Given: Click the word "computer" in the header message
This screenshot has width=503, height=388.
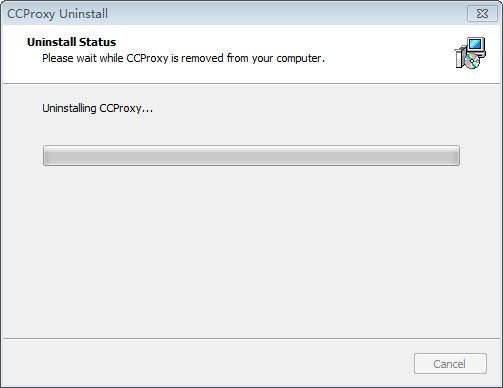Looking at the screenshot, I should [299, 59].
